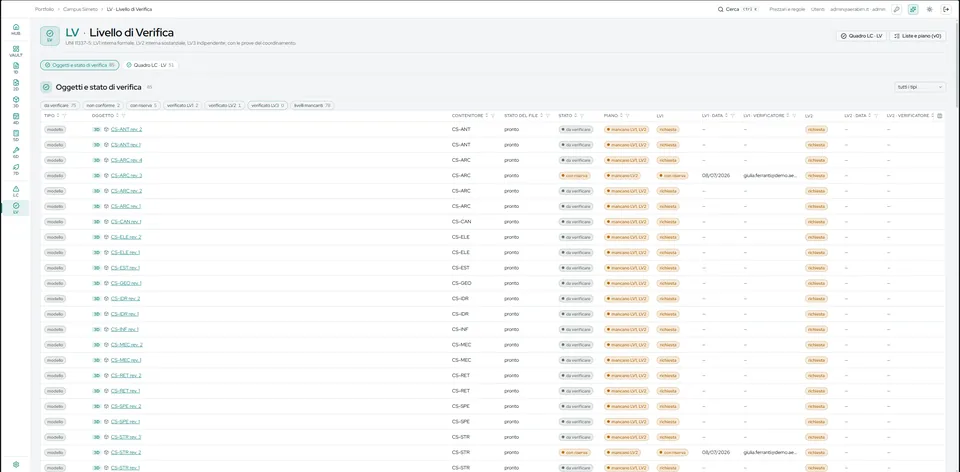Open settings gear at sidebar bottom
Viewport: 960px width, 472px height.
pos(16,464)
